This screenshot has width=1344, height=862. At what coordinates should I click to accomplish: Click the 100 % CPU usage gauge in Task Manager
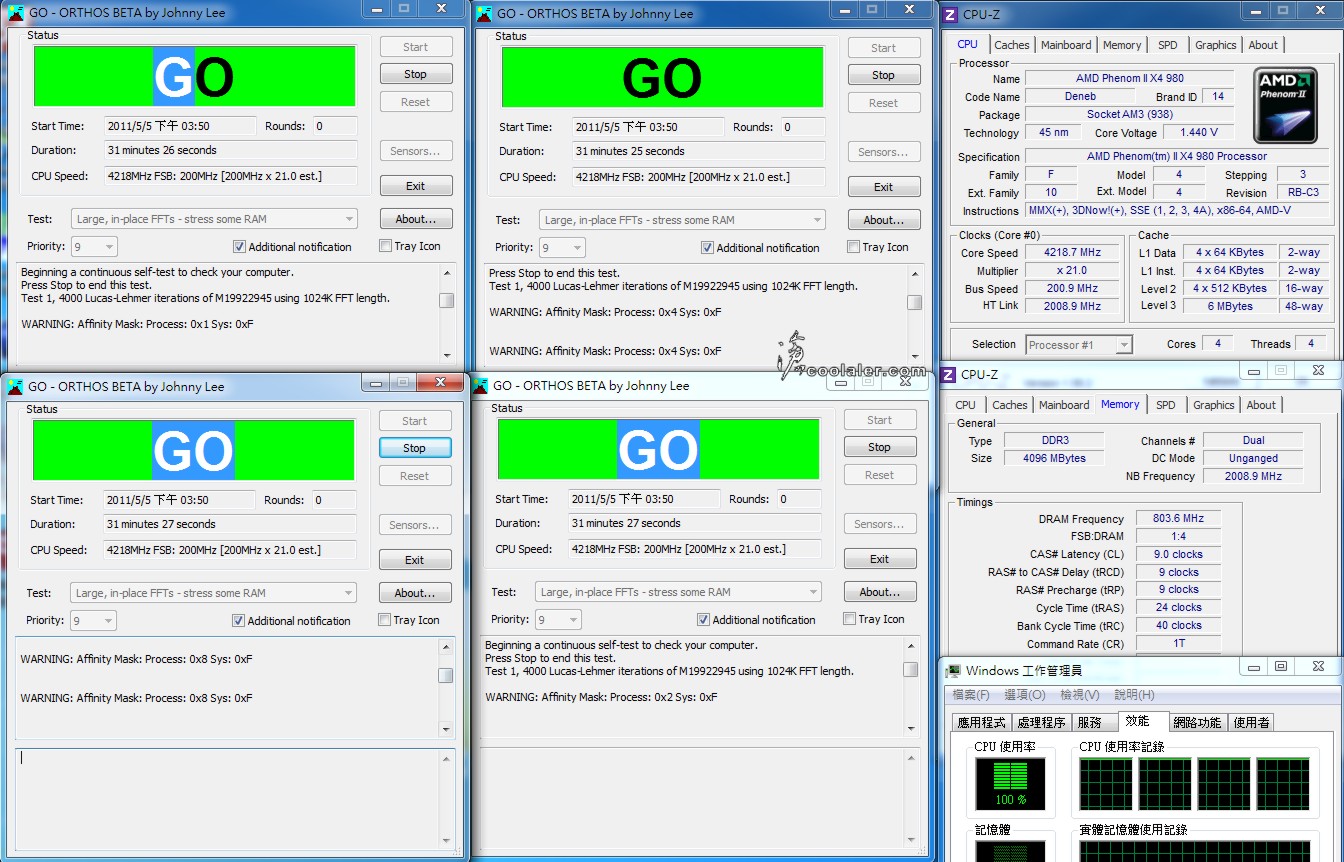[1010, 783]
